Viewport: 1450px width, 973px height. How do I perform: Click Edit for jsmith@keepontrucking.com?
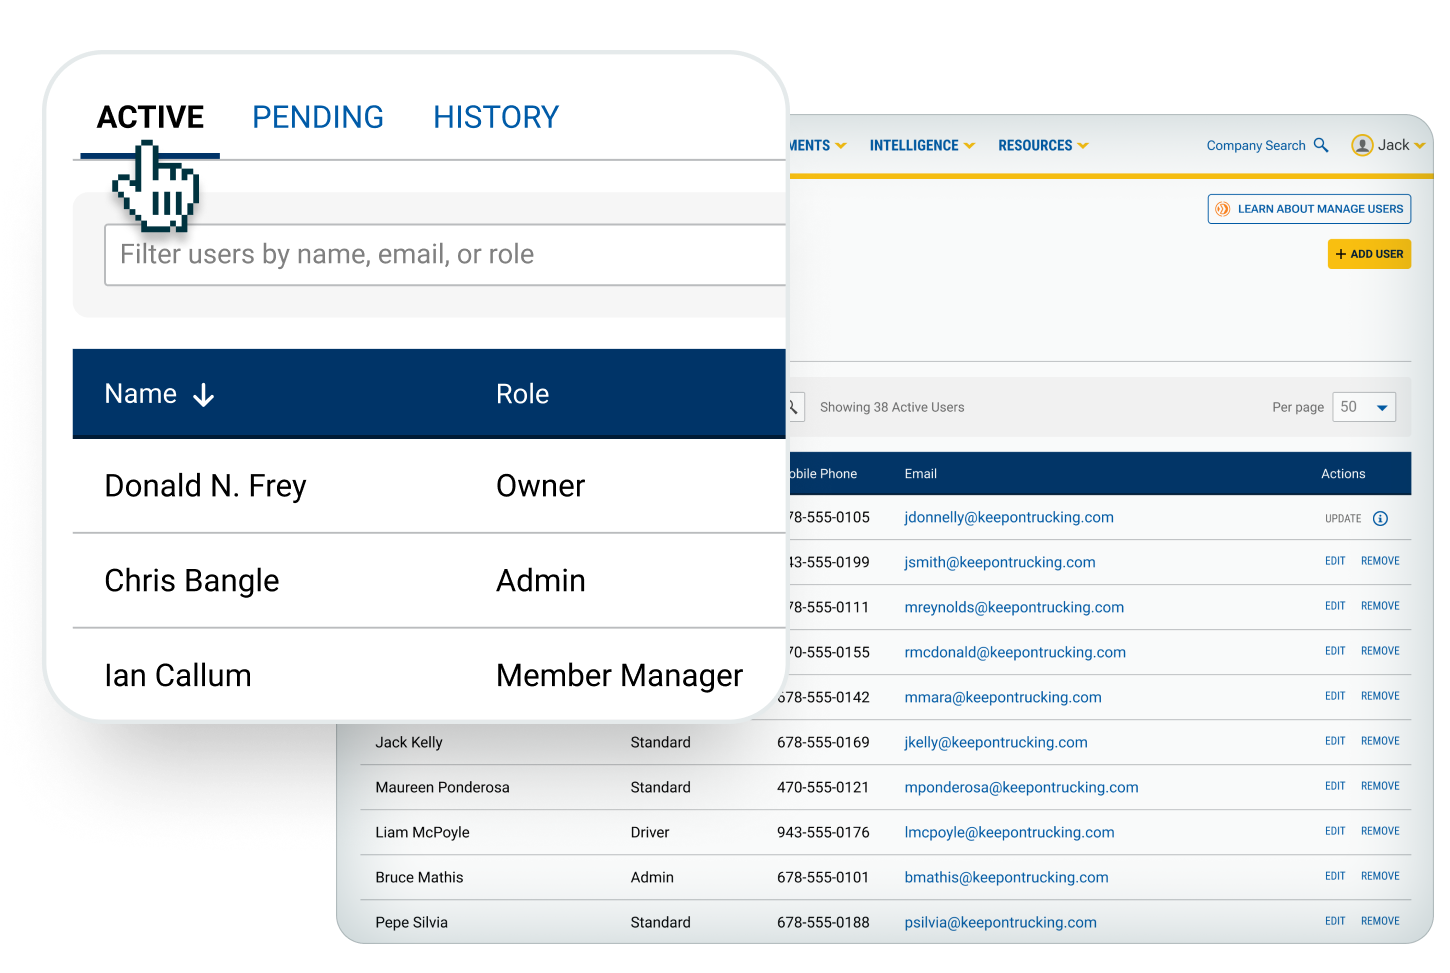(x=1335, y=561)
